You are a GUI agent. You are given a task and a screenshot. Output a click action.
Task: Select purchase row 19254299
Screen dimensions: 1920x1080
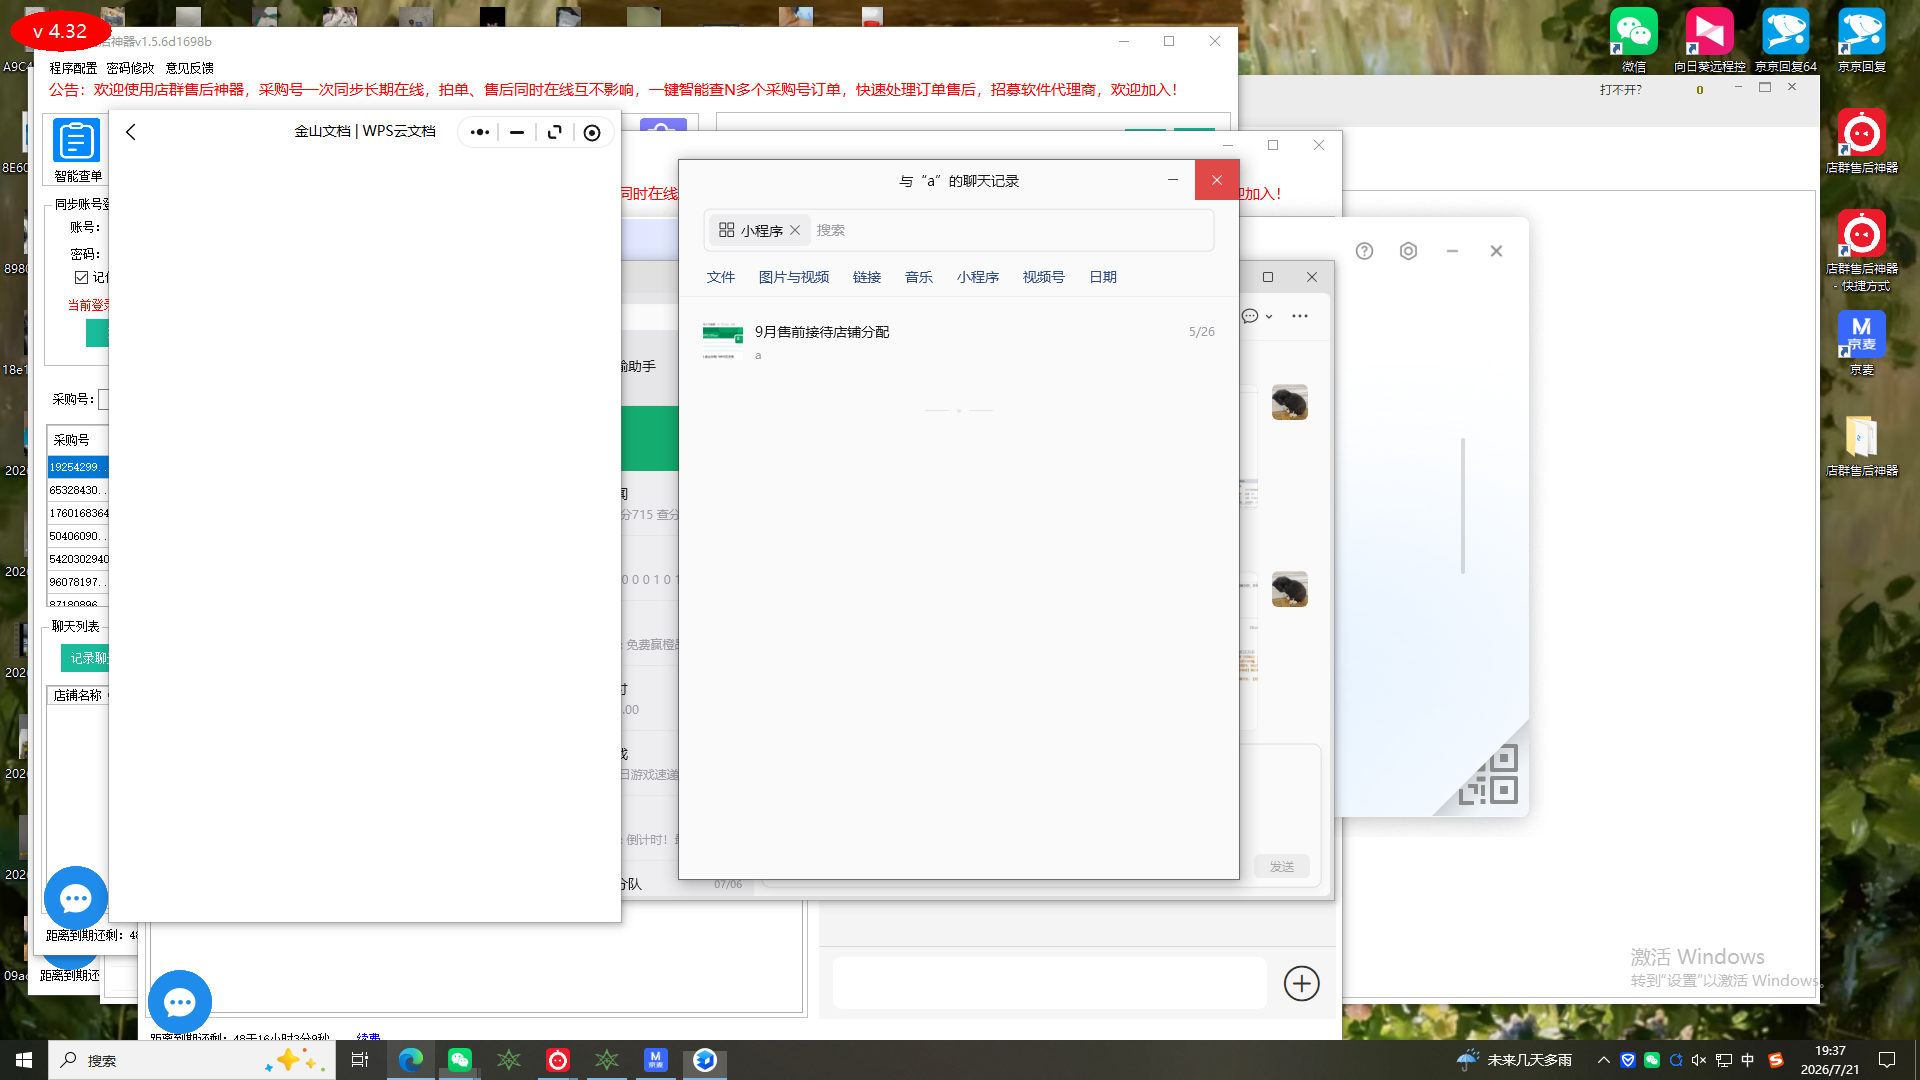[x=78, y=467]
